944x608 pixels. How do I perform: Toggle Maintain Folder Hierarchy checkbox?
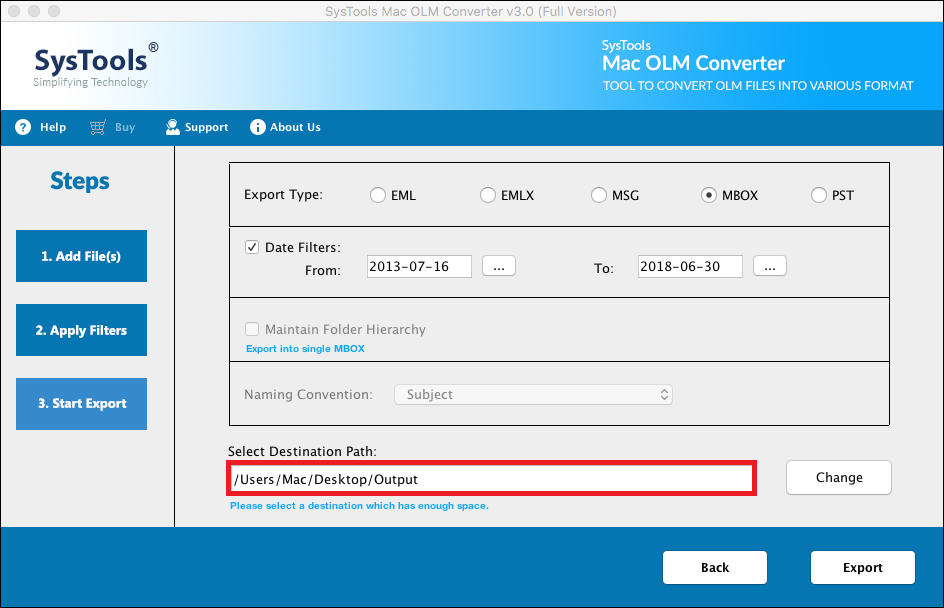pyautogui.click(x=252, y=329)
